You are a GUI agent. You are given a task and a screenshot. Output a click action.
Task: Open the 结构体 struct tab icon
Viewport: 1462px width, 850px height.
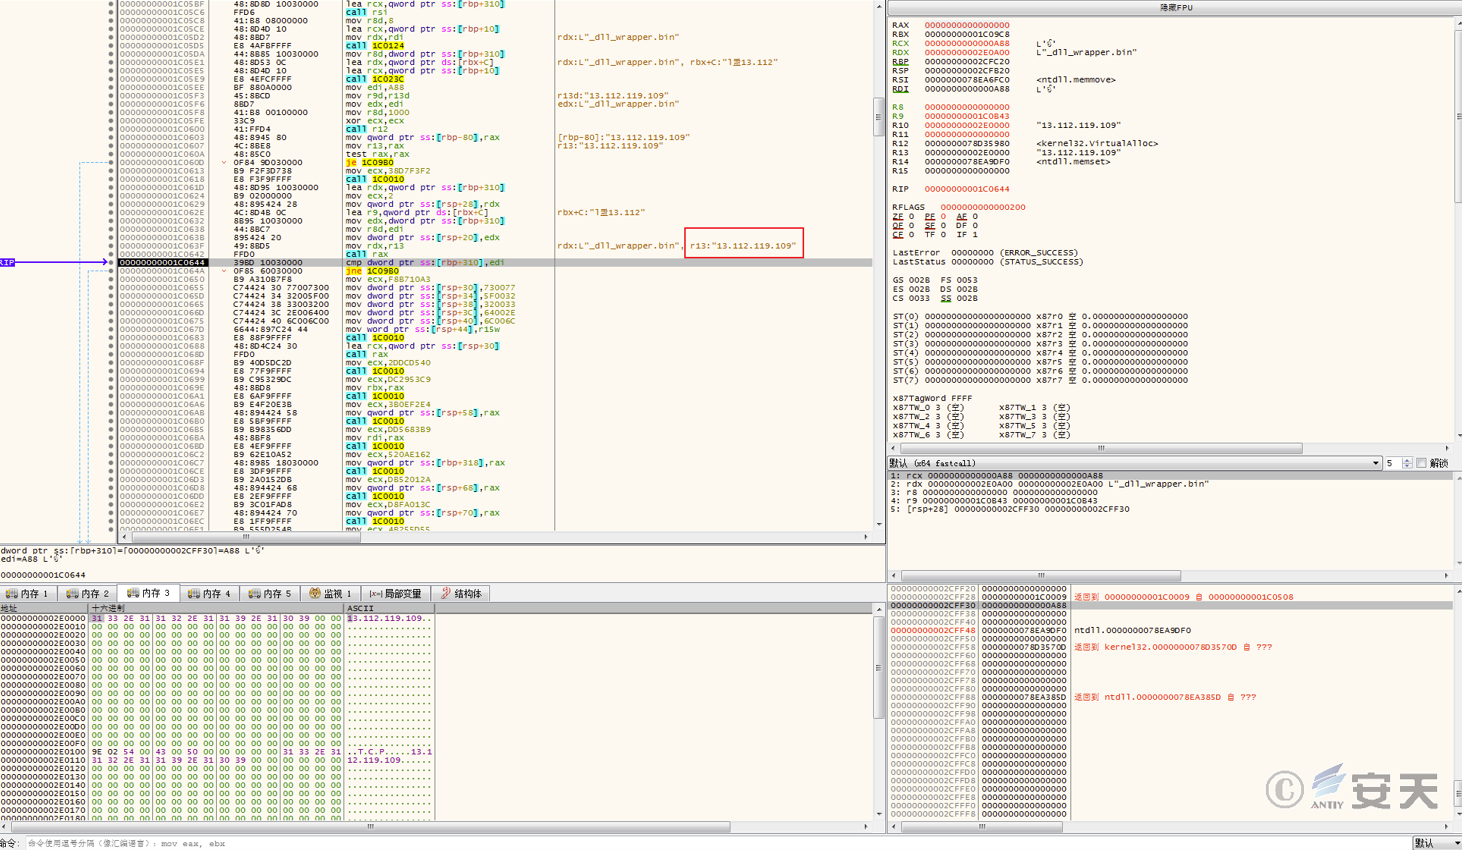(x=446, y=594)
